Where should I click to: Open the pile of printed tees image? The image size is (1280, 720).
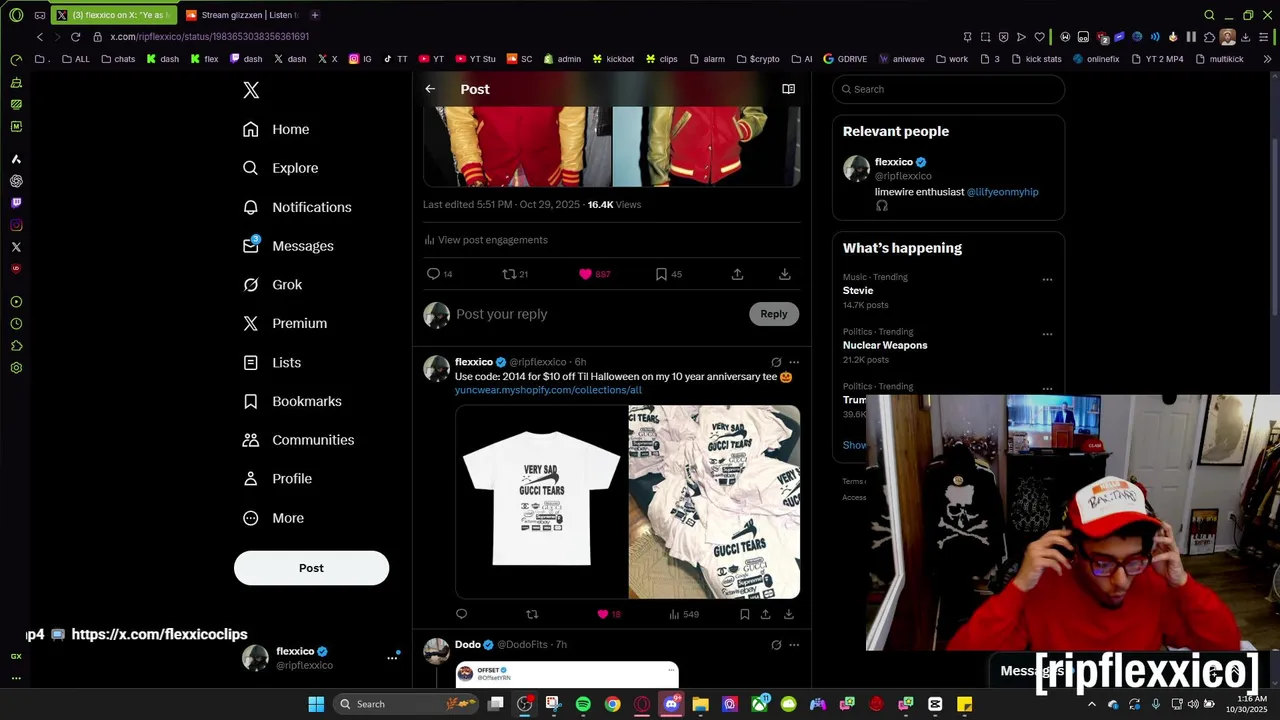click(x=714, y=502)
